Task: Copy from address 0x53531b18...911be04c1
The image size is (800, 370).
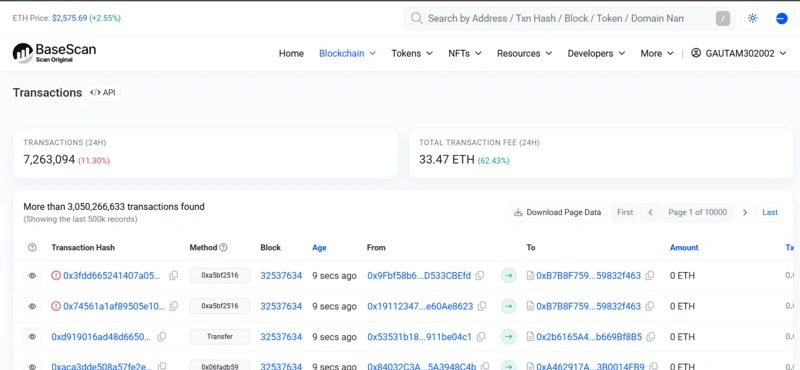Action: [481, 337]
